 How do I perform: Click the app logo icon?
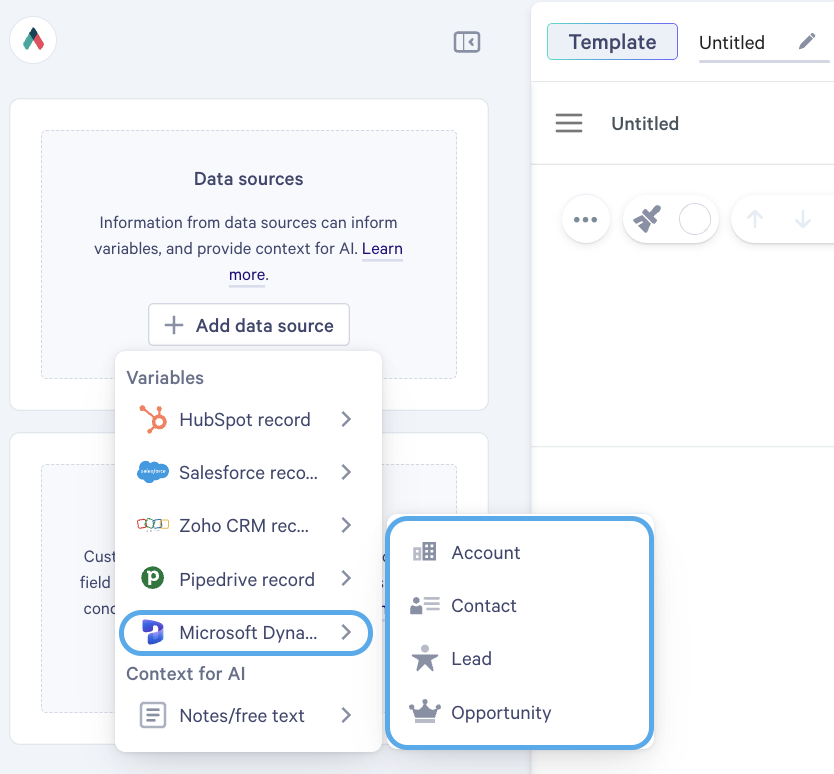[x=33, y=40]
